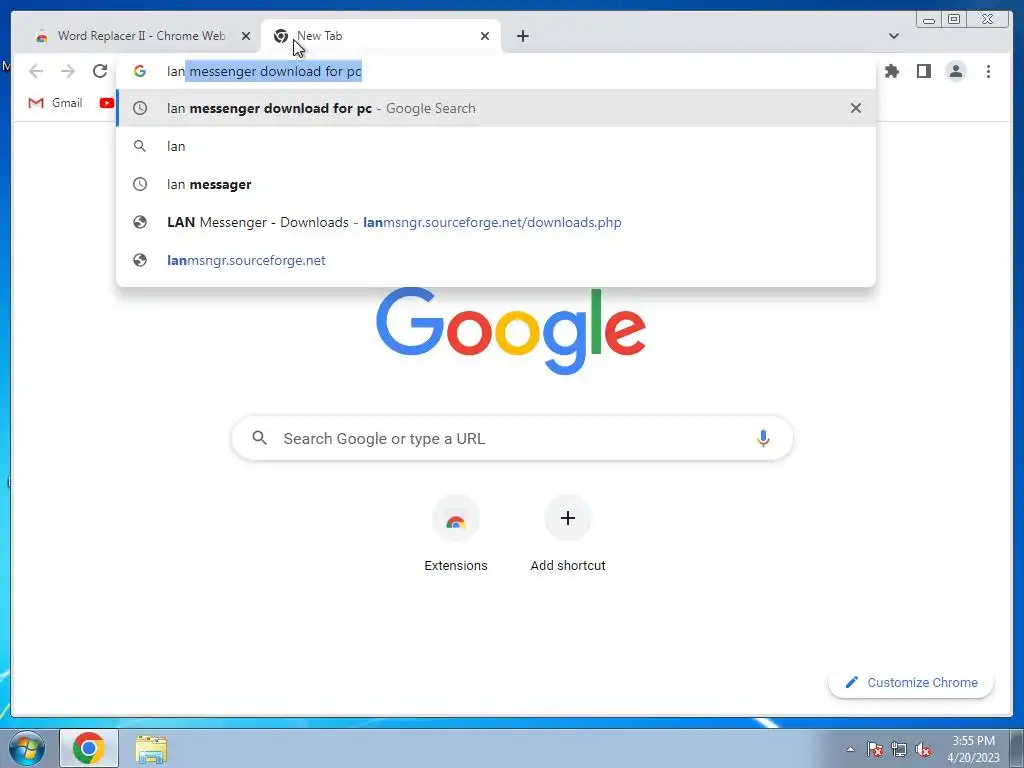1024x768 pixels.
Task: Open the YouTube bookmark icon
Action: (106, 103)
